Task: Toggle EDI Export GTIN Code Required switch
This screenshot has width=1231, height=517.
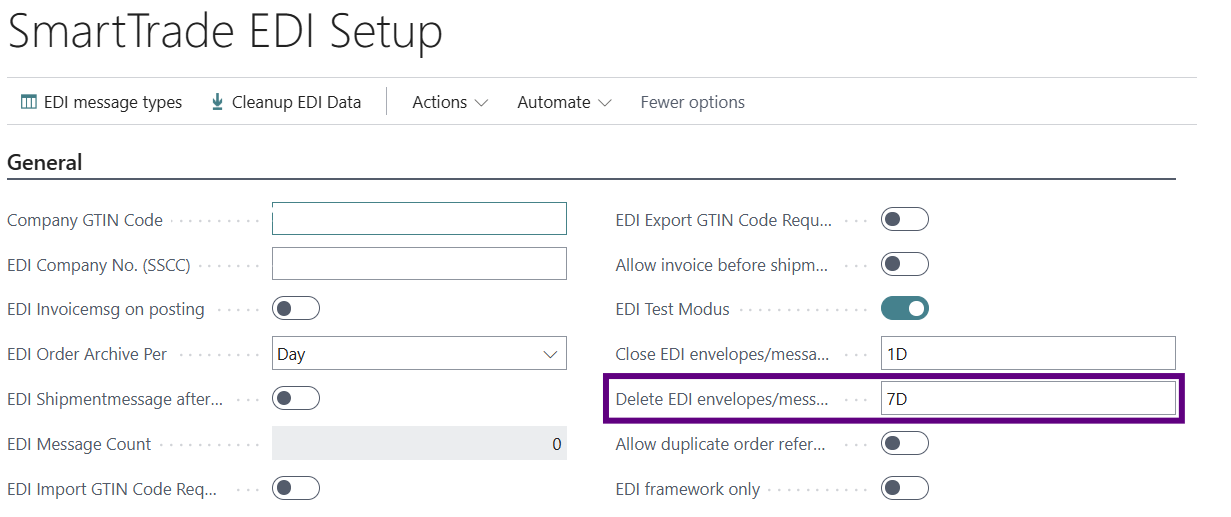Action: (x=904, y=219)
